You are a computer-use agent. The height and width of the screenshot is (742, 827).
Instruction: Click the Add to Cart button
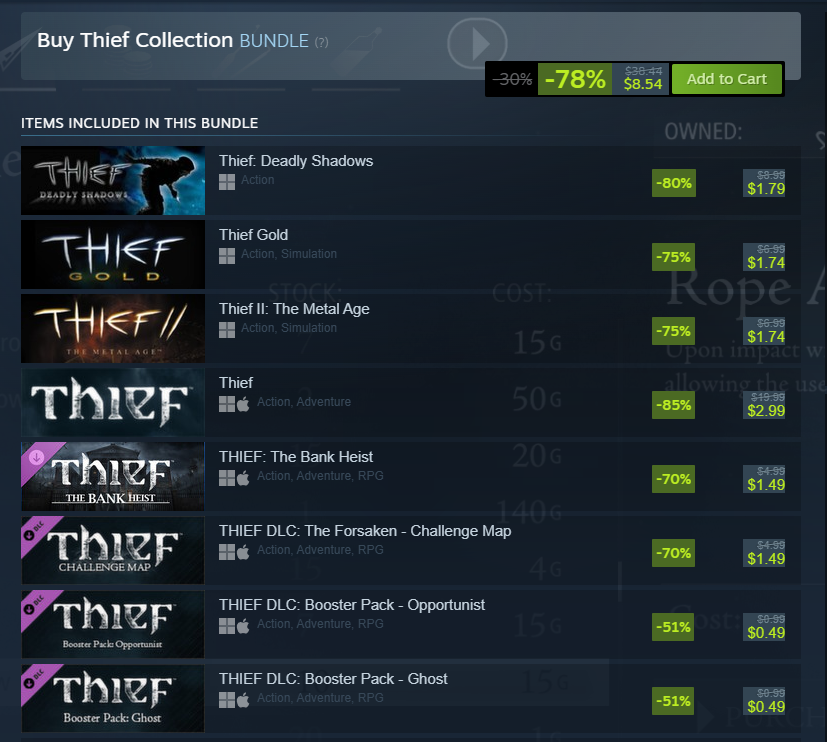coord(726,79)
